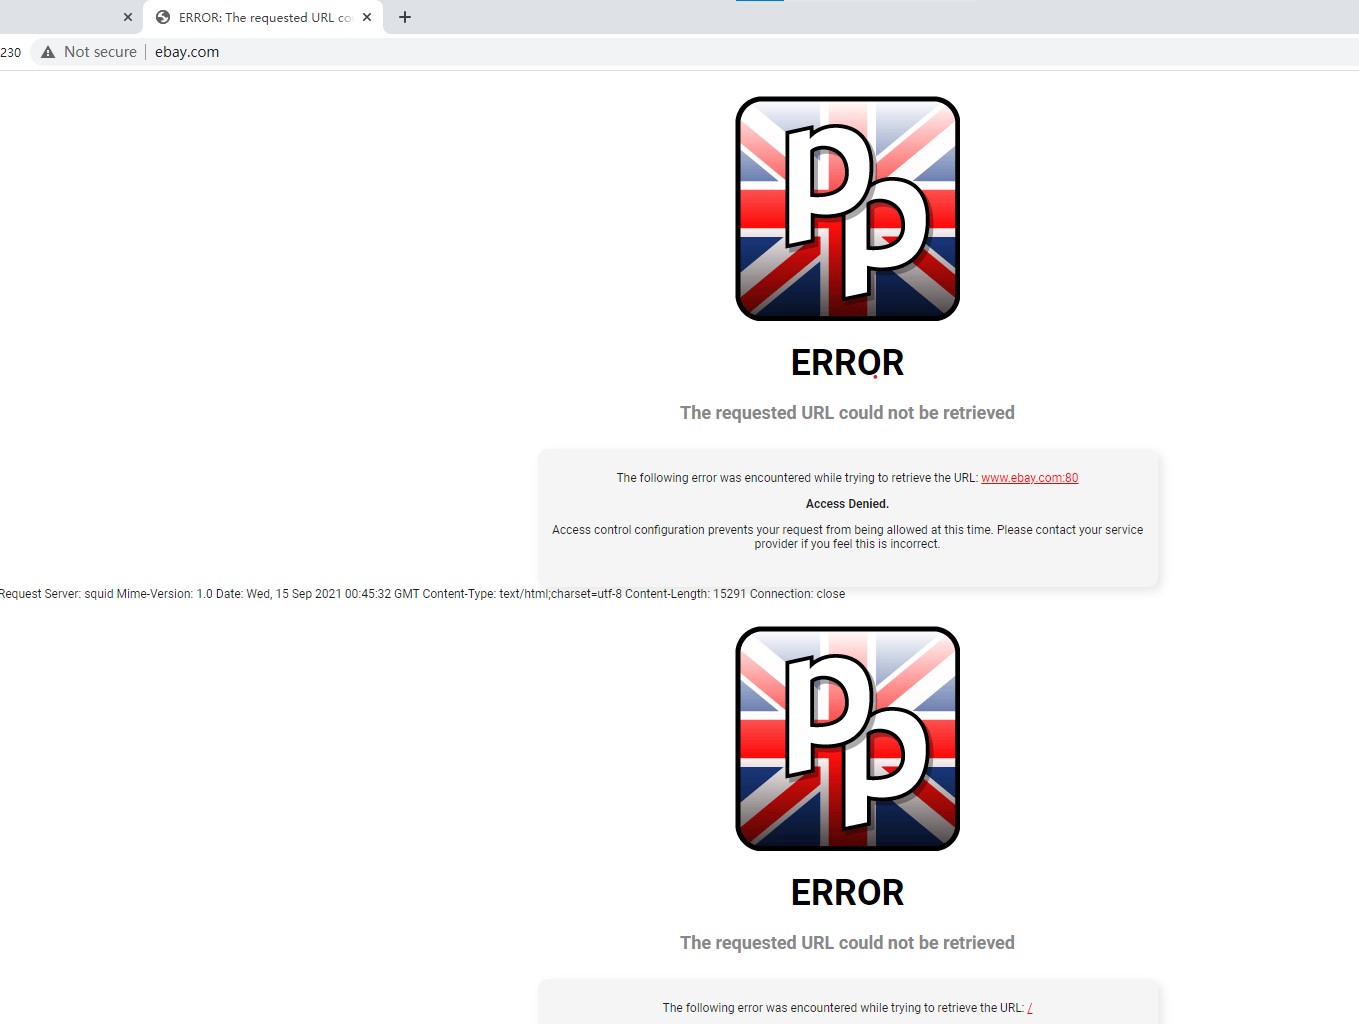Click "The following error was encountered" text before www.ebay.com:80
The height and width of the screenshot is (1024, 1359).
pyautogui.click(x=797, y=478)
